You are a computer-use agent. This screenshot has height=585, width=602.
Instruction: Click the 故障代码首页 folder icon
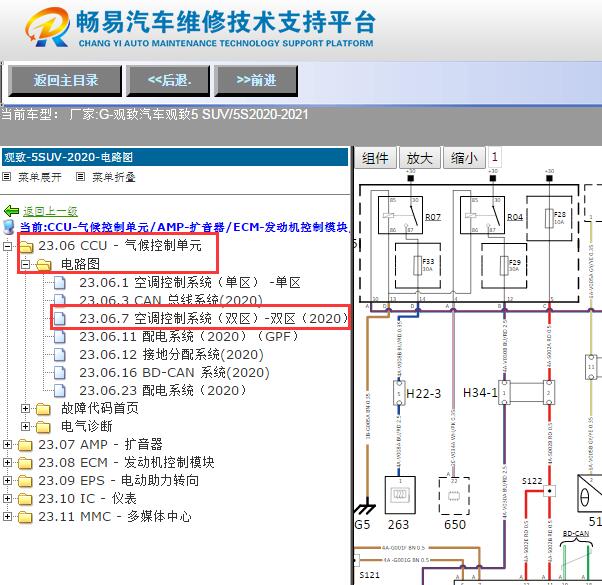click(x=43, y=409)
